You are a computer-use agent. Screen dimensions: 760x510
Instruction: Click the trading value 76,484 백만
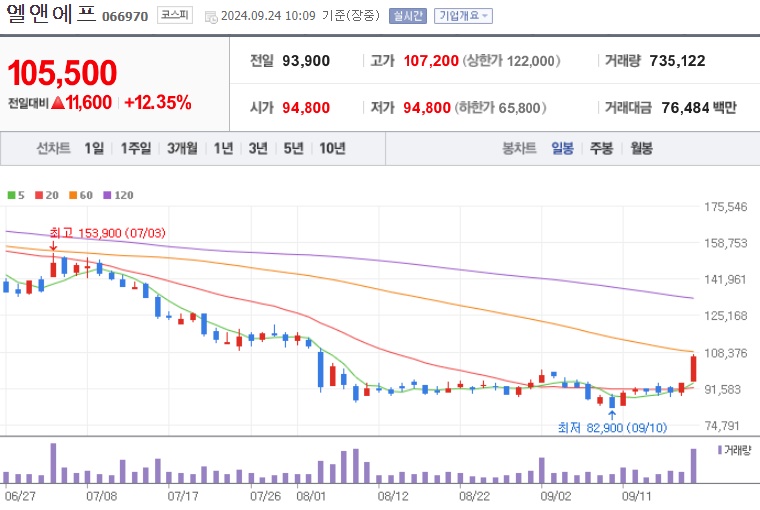click(699, 108)
